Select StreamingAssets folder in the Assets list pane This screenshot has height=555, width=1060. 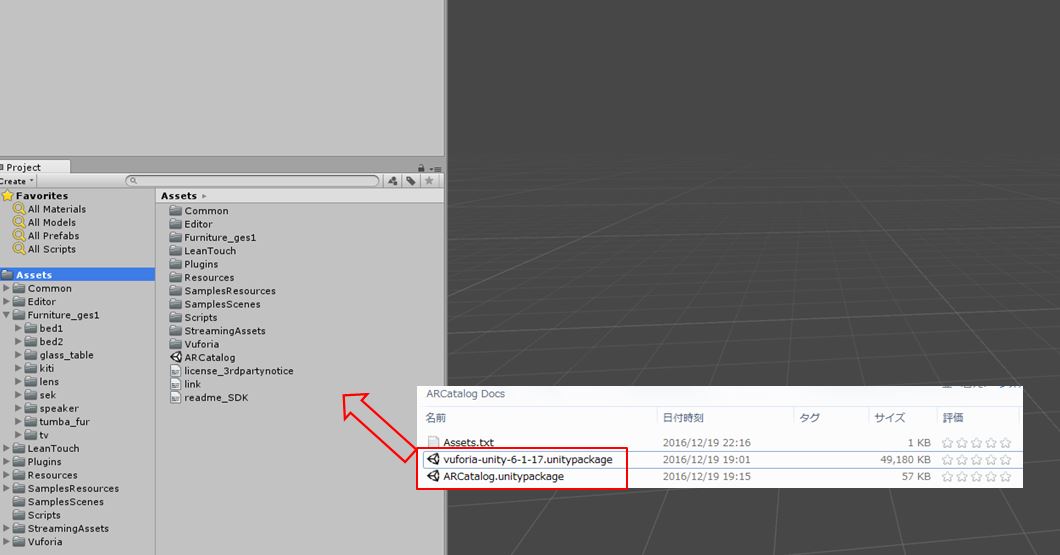(218, 331)
